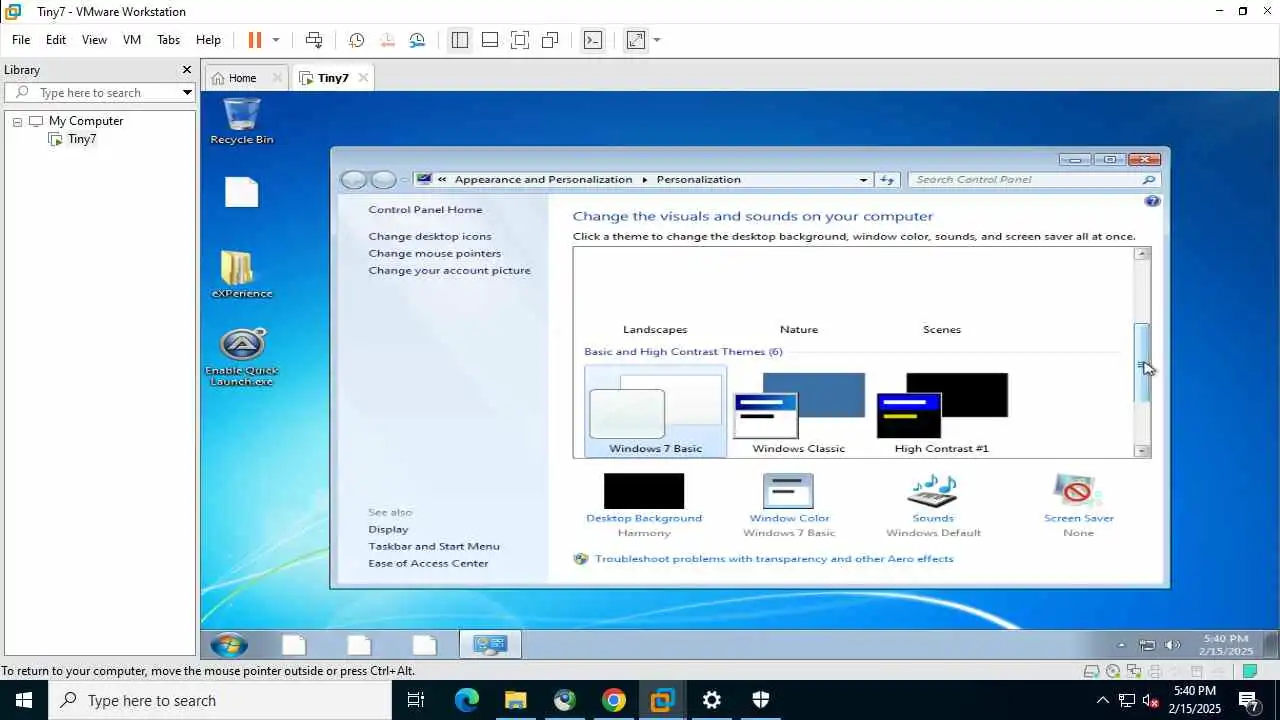Image resolution: width=1280 pixels, height=720 pixels.
Task: Open the View menu
Action: pos(94,40)
